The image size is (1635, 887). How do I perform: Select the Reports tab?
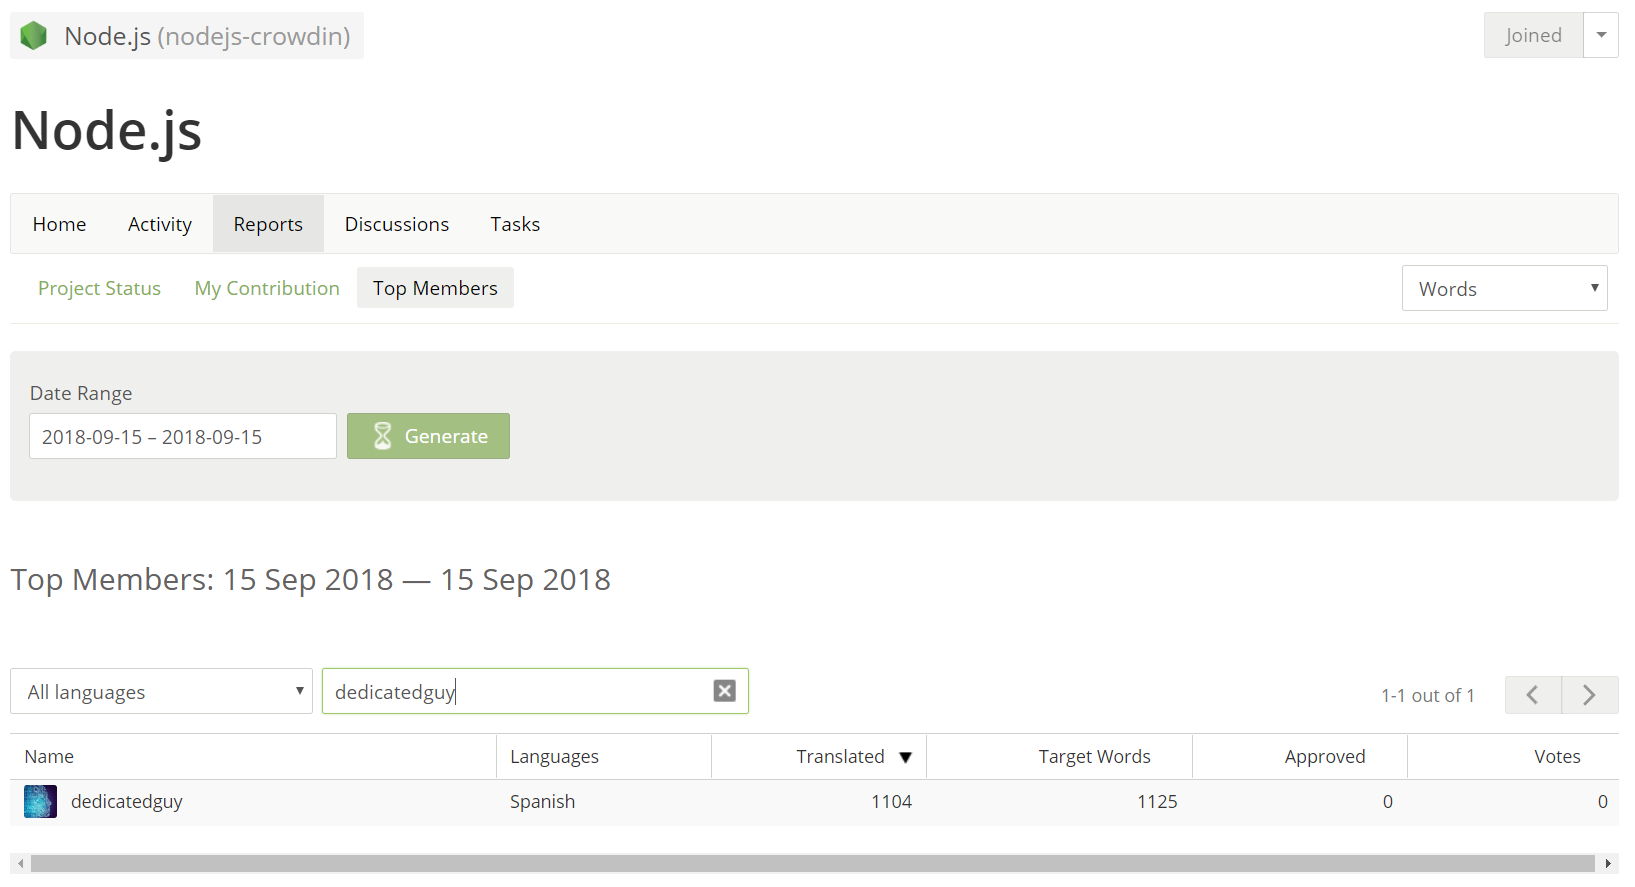click(x=268, y=224)
